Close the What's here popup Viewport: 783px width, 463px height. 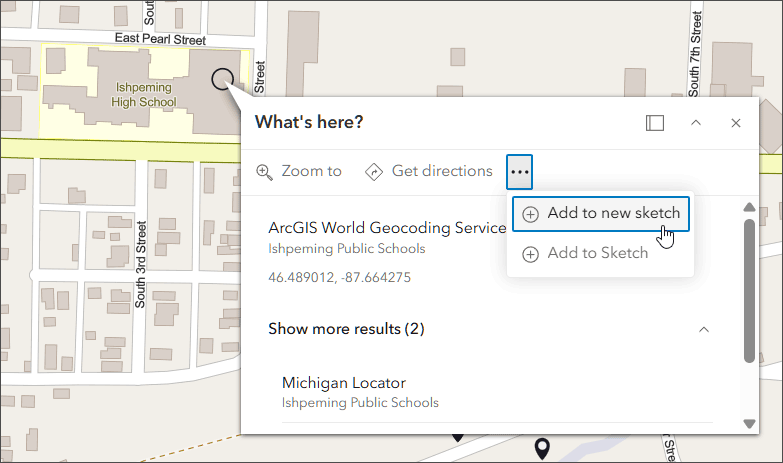736,123
